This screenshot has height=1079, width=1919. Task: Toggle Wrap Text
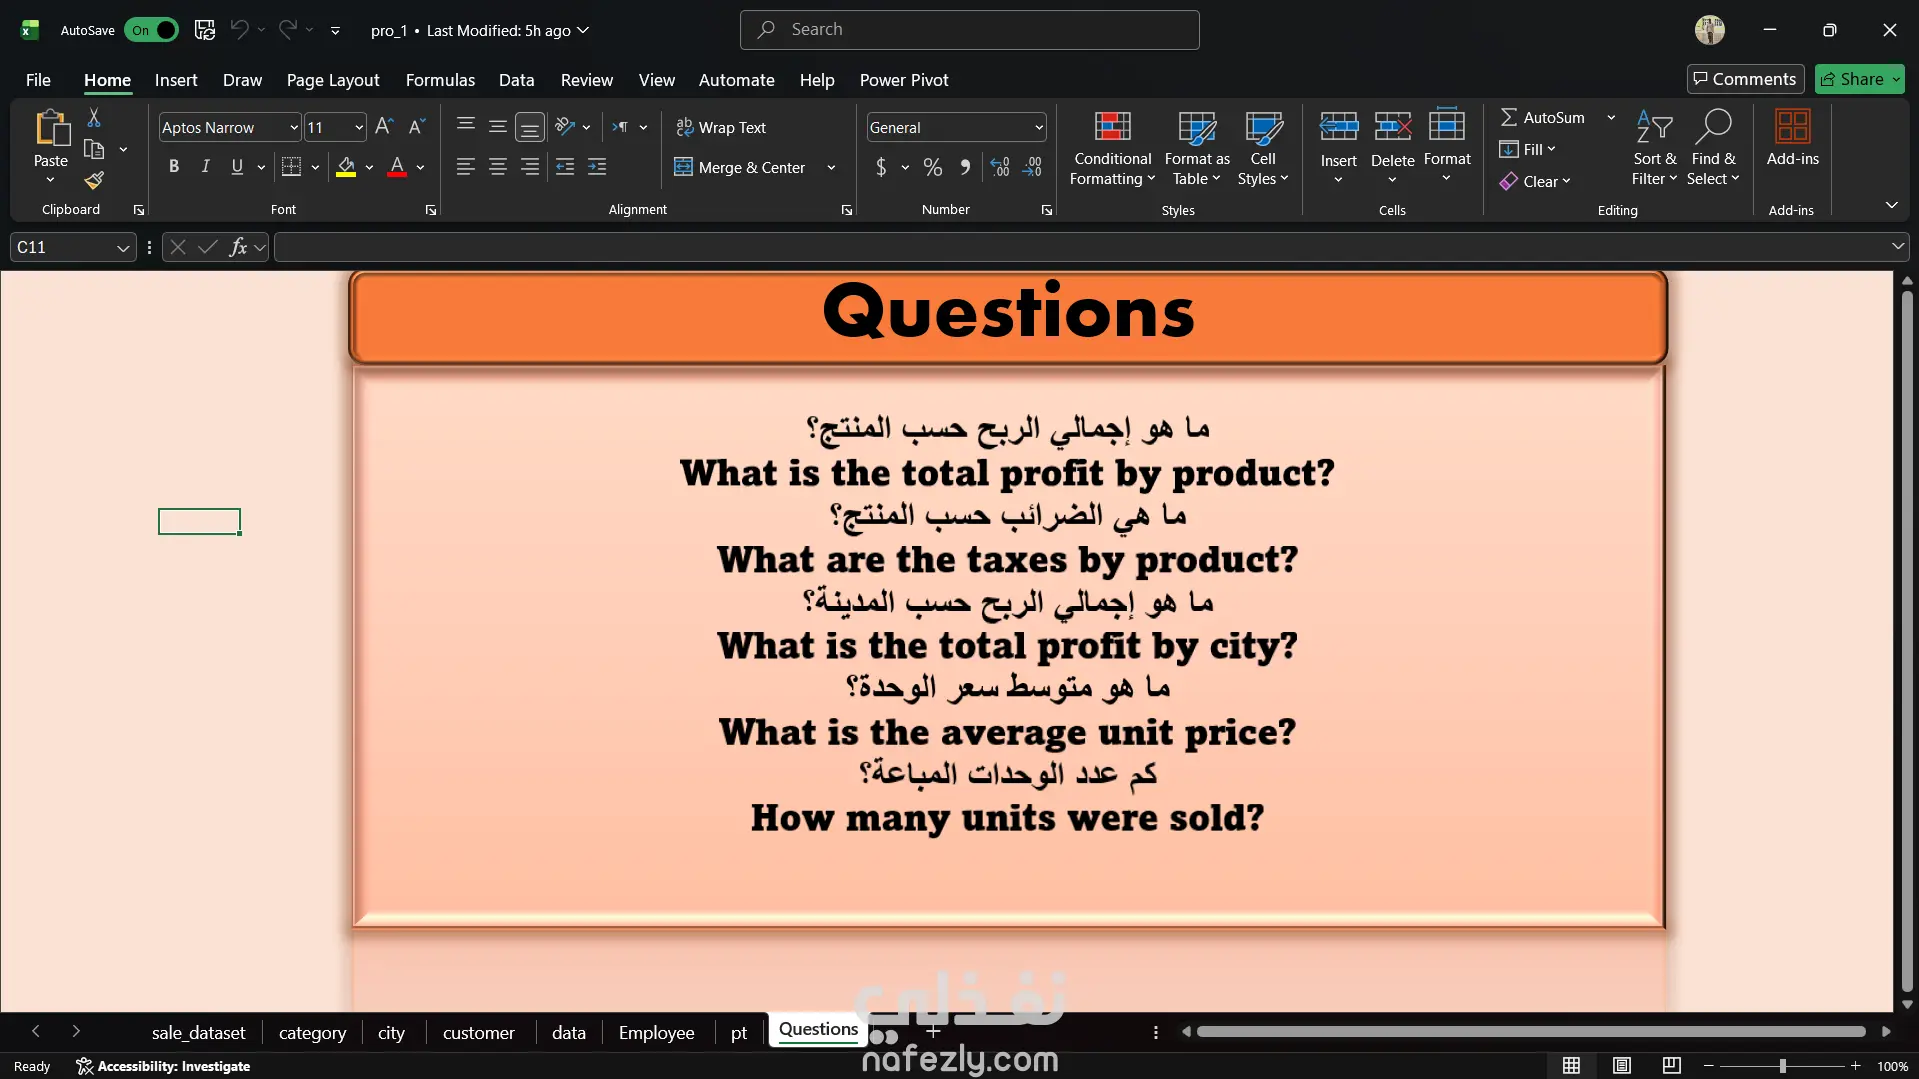click(721, 127)
